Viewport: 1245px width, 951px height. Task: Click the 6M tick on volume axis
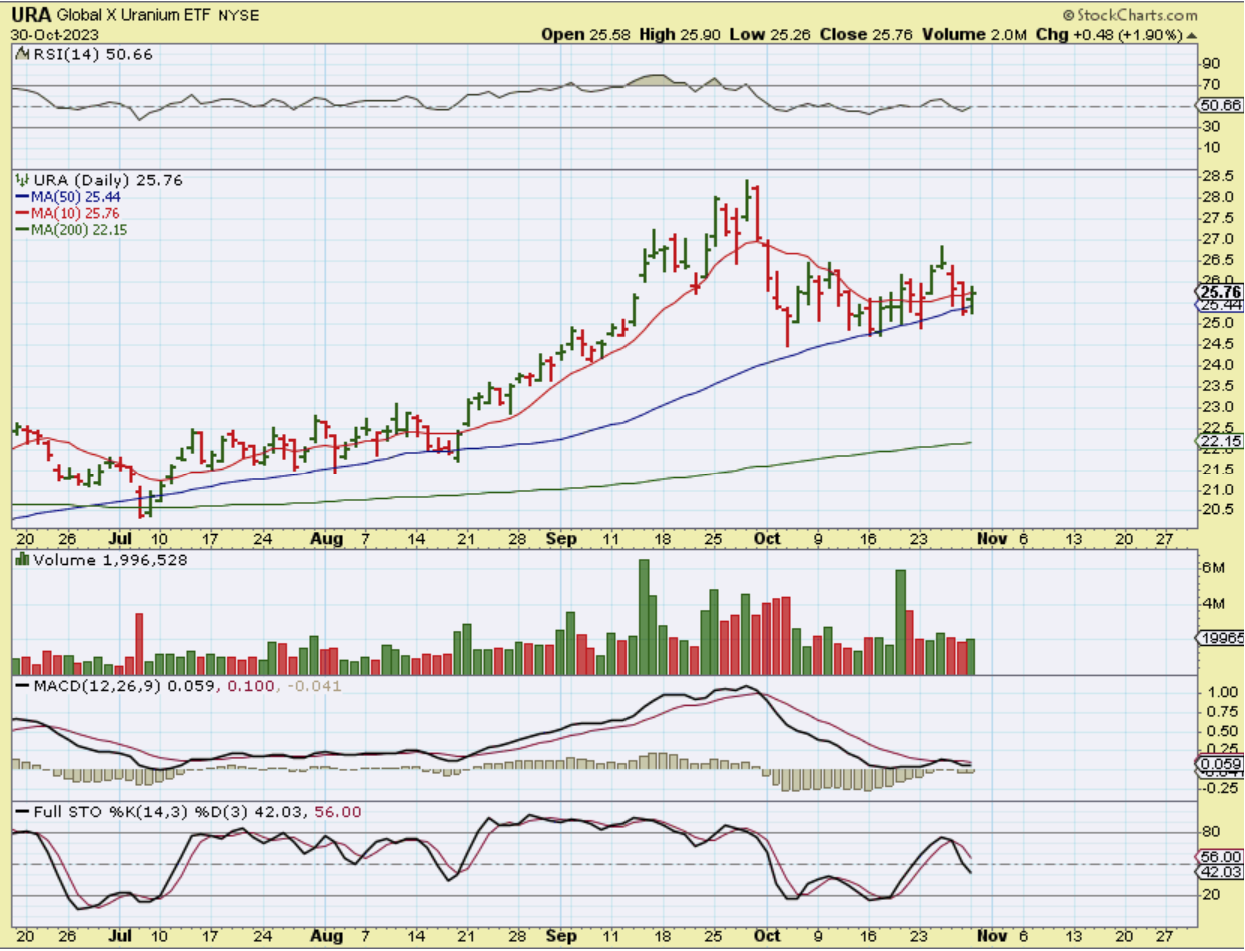pyautogui.click(x=1211, y=567)
